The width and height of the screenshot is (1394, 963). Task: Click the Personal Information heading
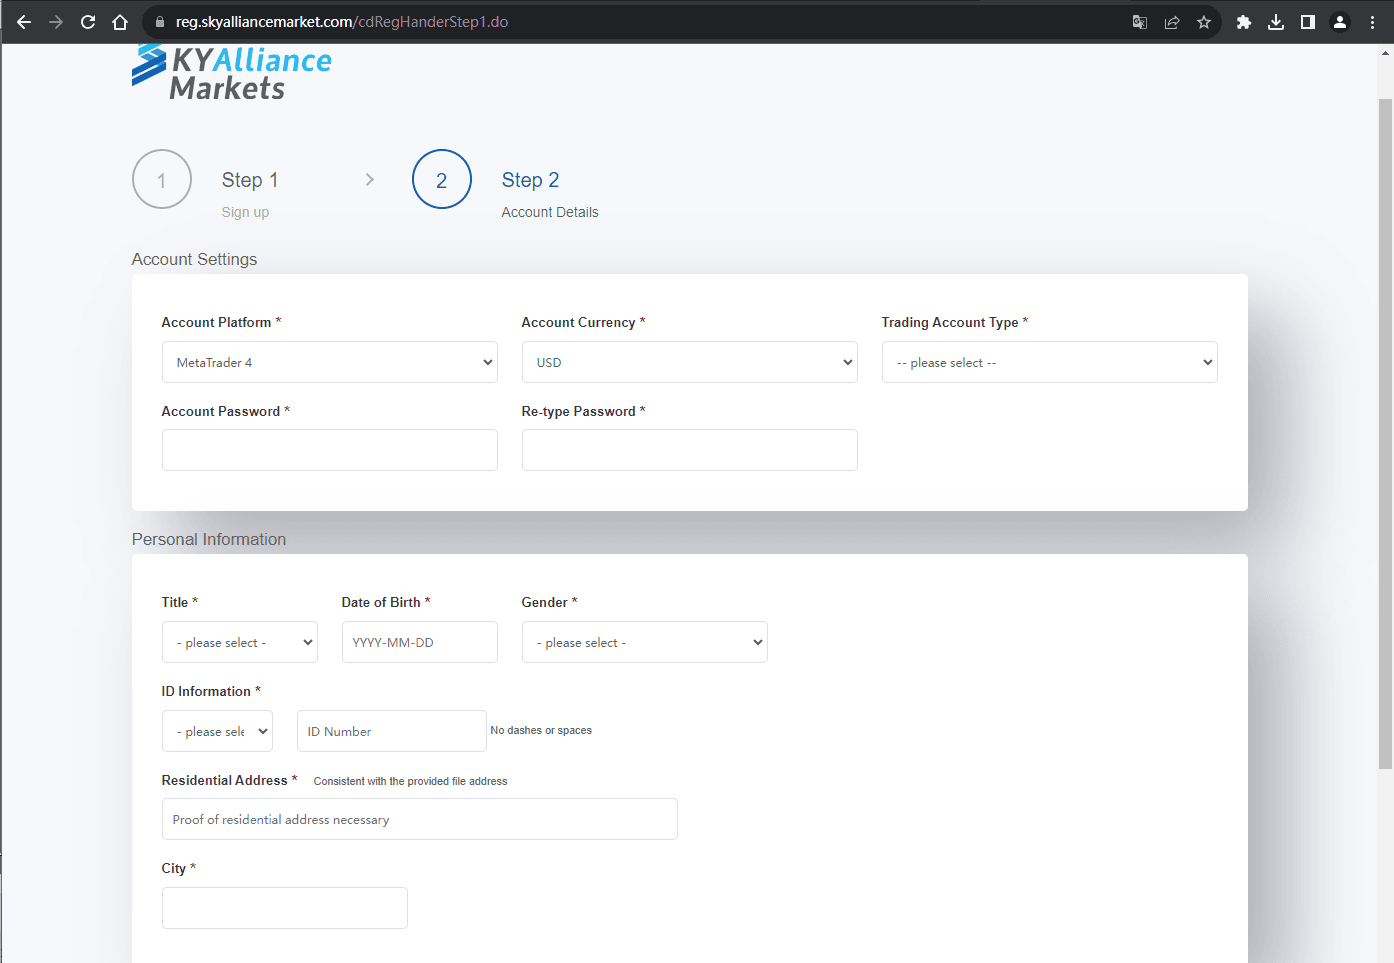[x=209, y=539]
